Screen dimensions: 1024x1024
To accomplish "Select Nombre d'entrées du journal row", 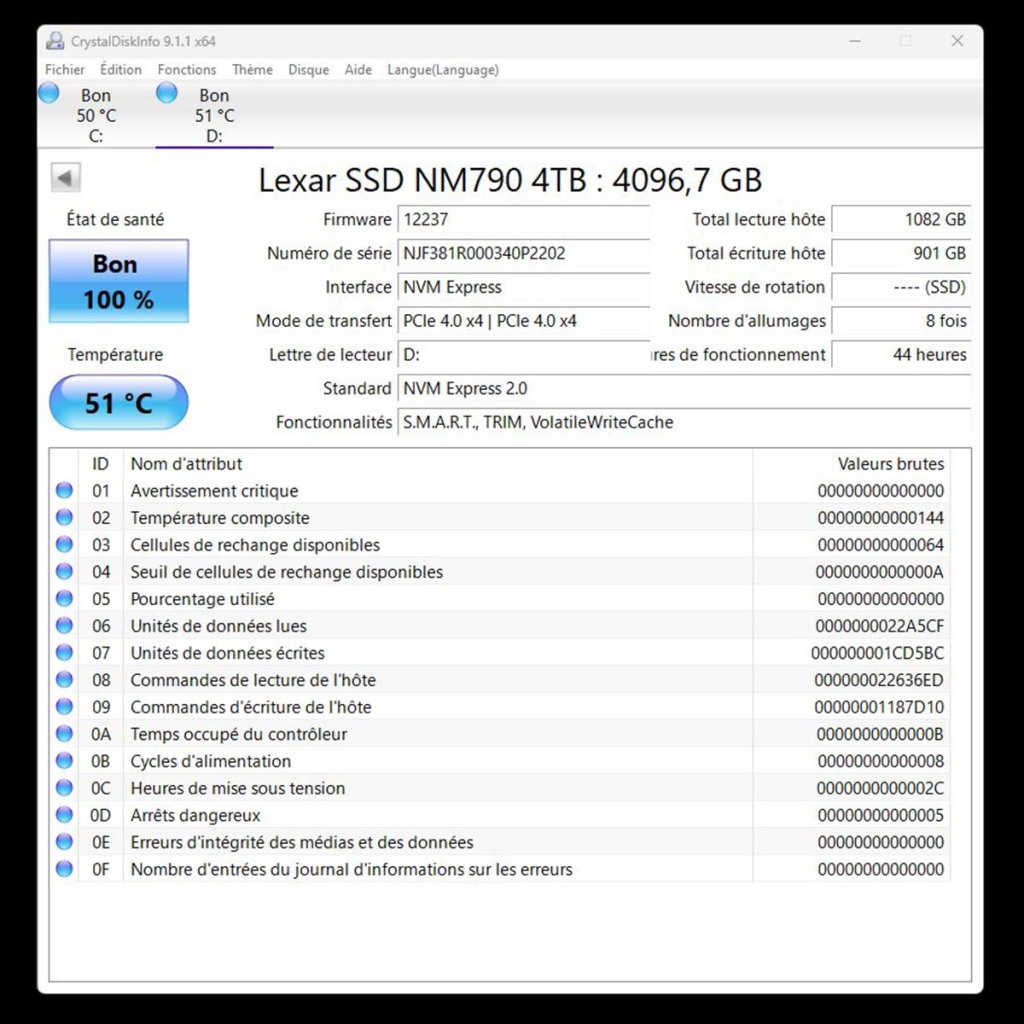I will pos(500,869).
